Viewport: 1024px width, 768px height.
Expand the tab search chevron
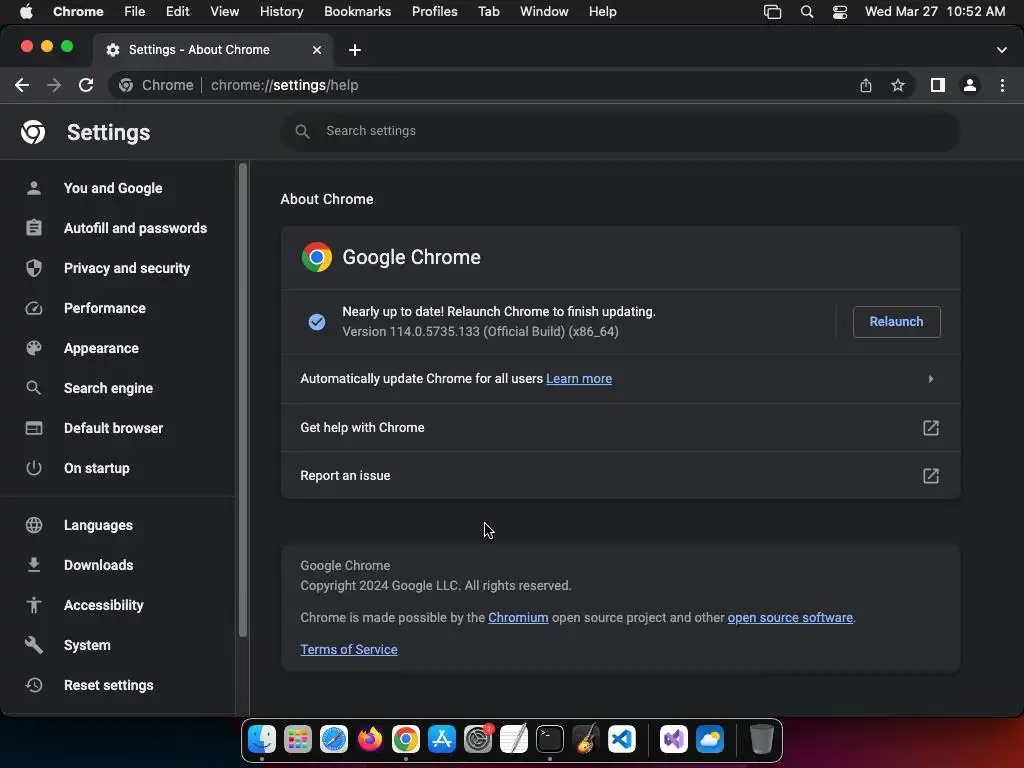1002,50
